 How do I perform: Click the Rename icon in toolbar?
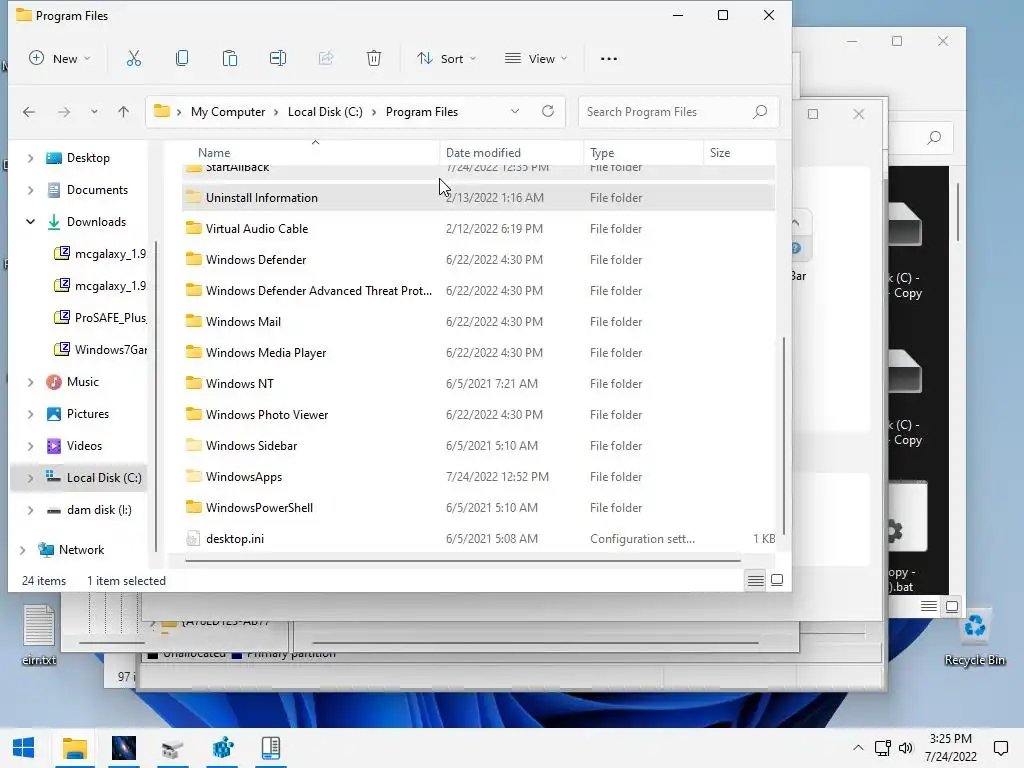[x=278, y=59]
